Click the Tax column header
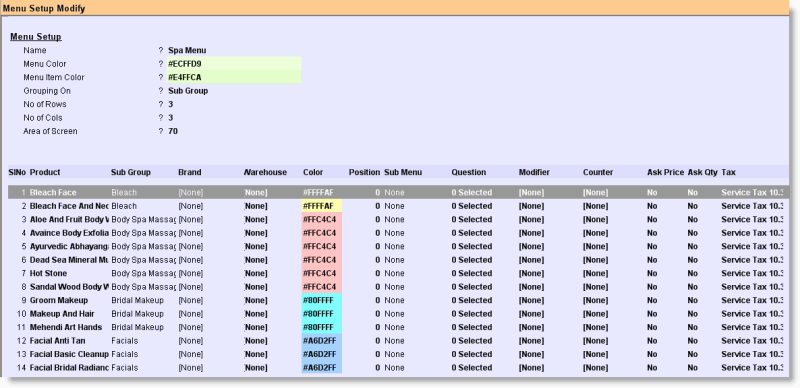The image size is (800, 388). click(x=729, y=173)
